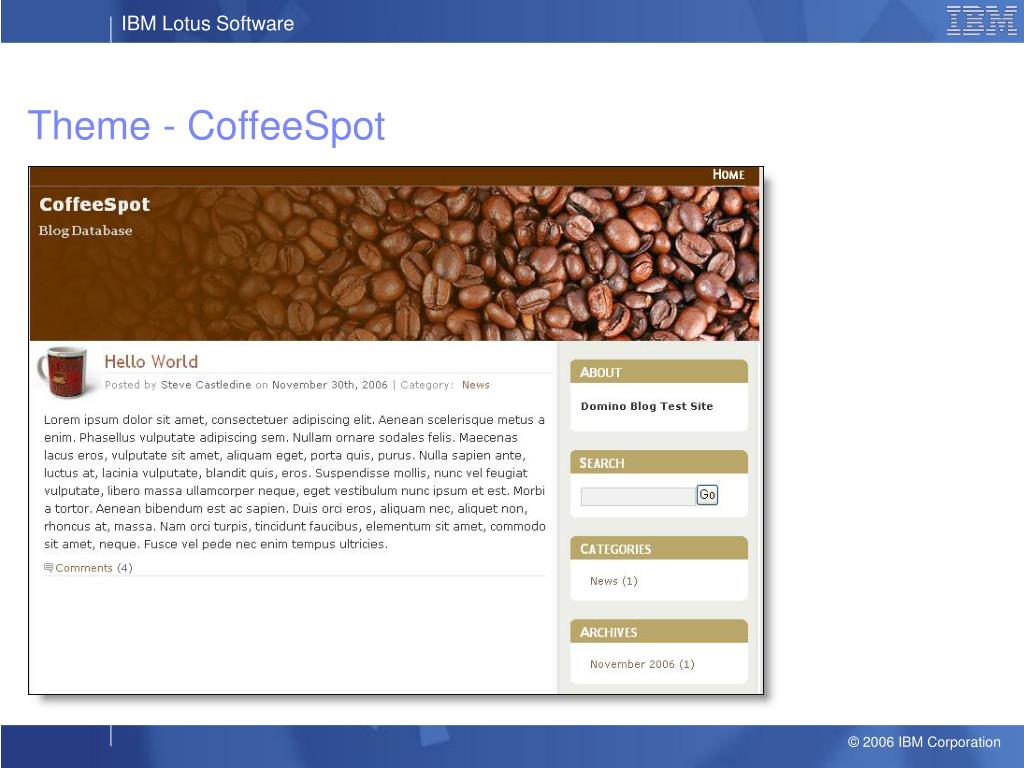Open November 2006 (1) archive link
This screenshot has width=1024, height=768.
pos(642,664)
